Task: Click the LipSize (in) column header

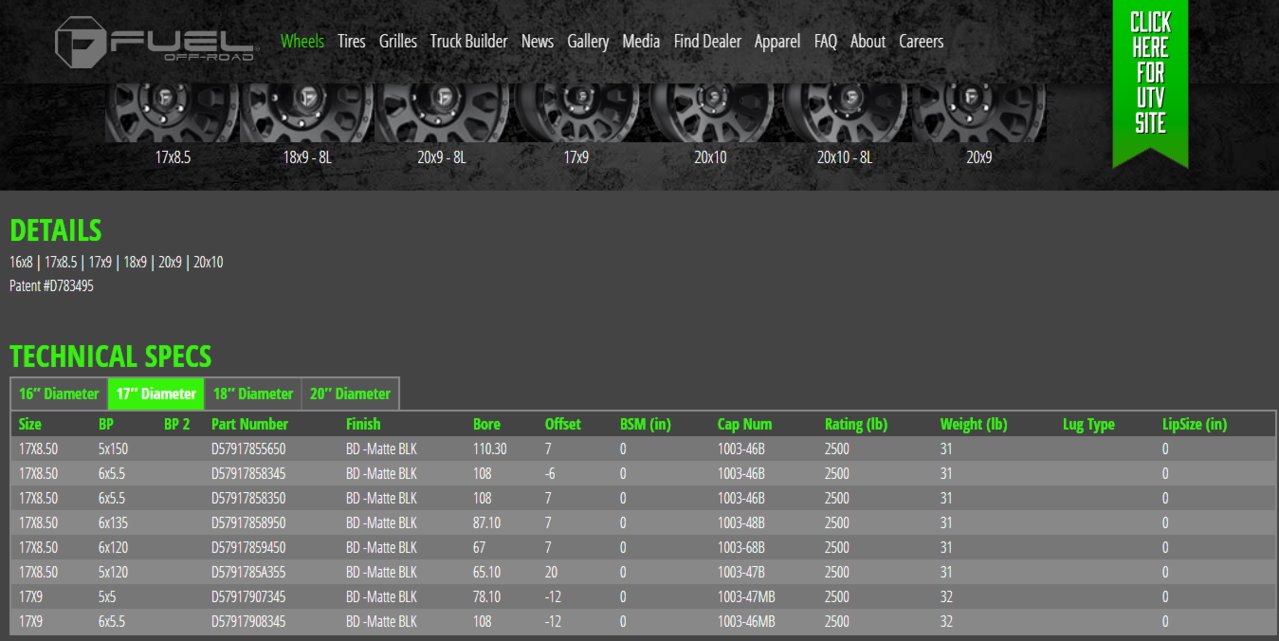Action: pos(1194,424)
